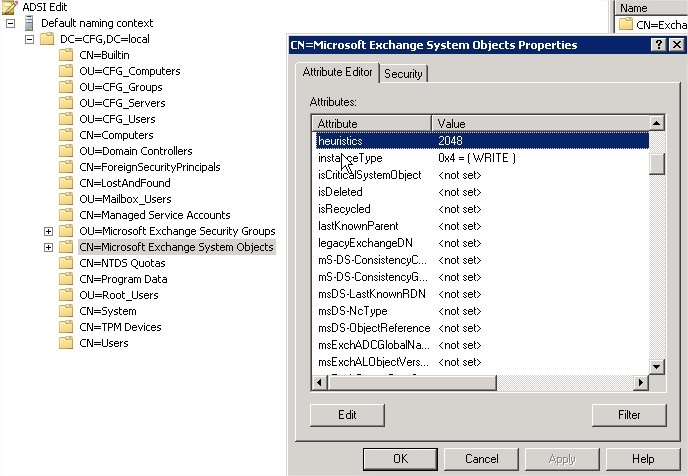Click the Cancel button
688x476 pixels.
click(x=481, y=459)
